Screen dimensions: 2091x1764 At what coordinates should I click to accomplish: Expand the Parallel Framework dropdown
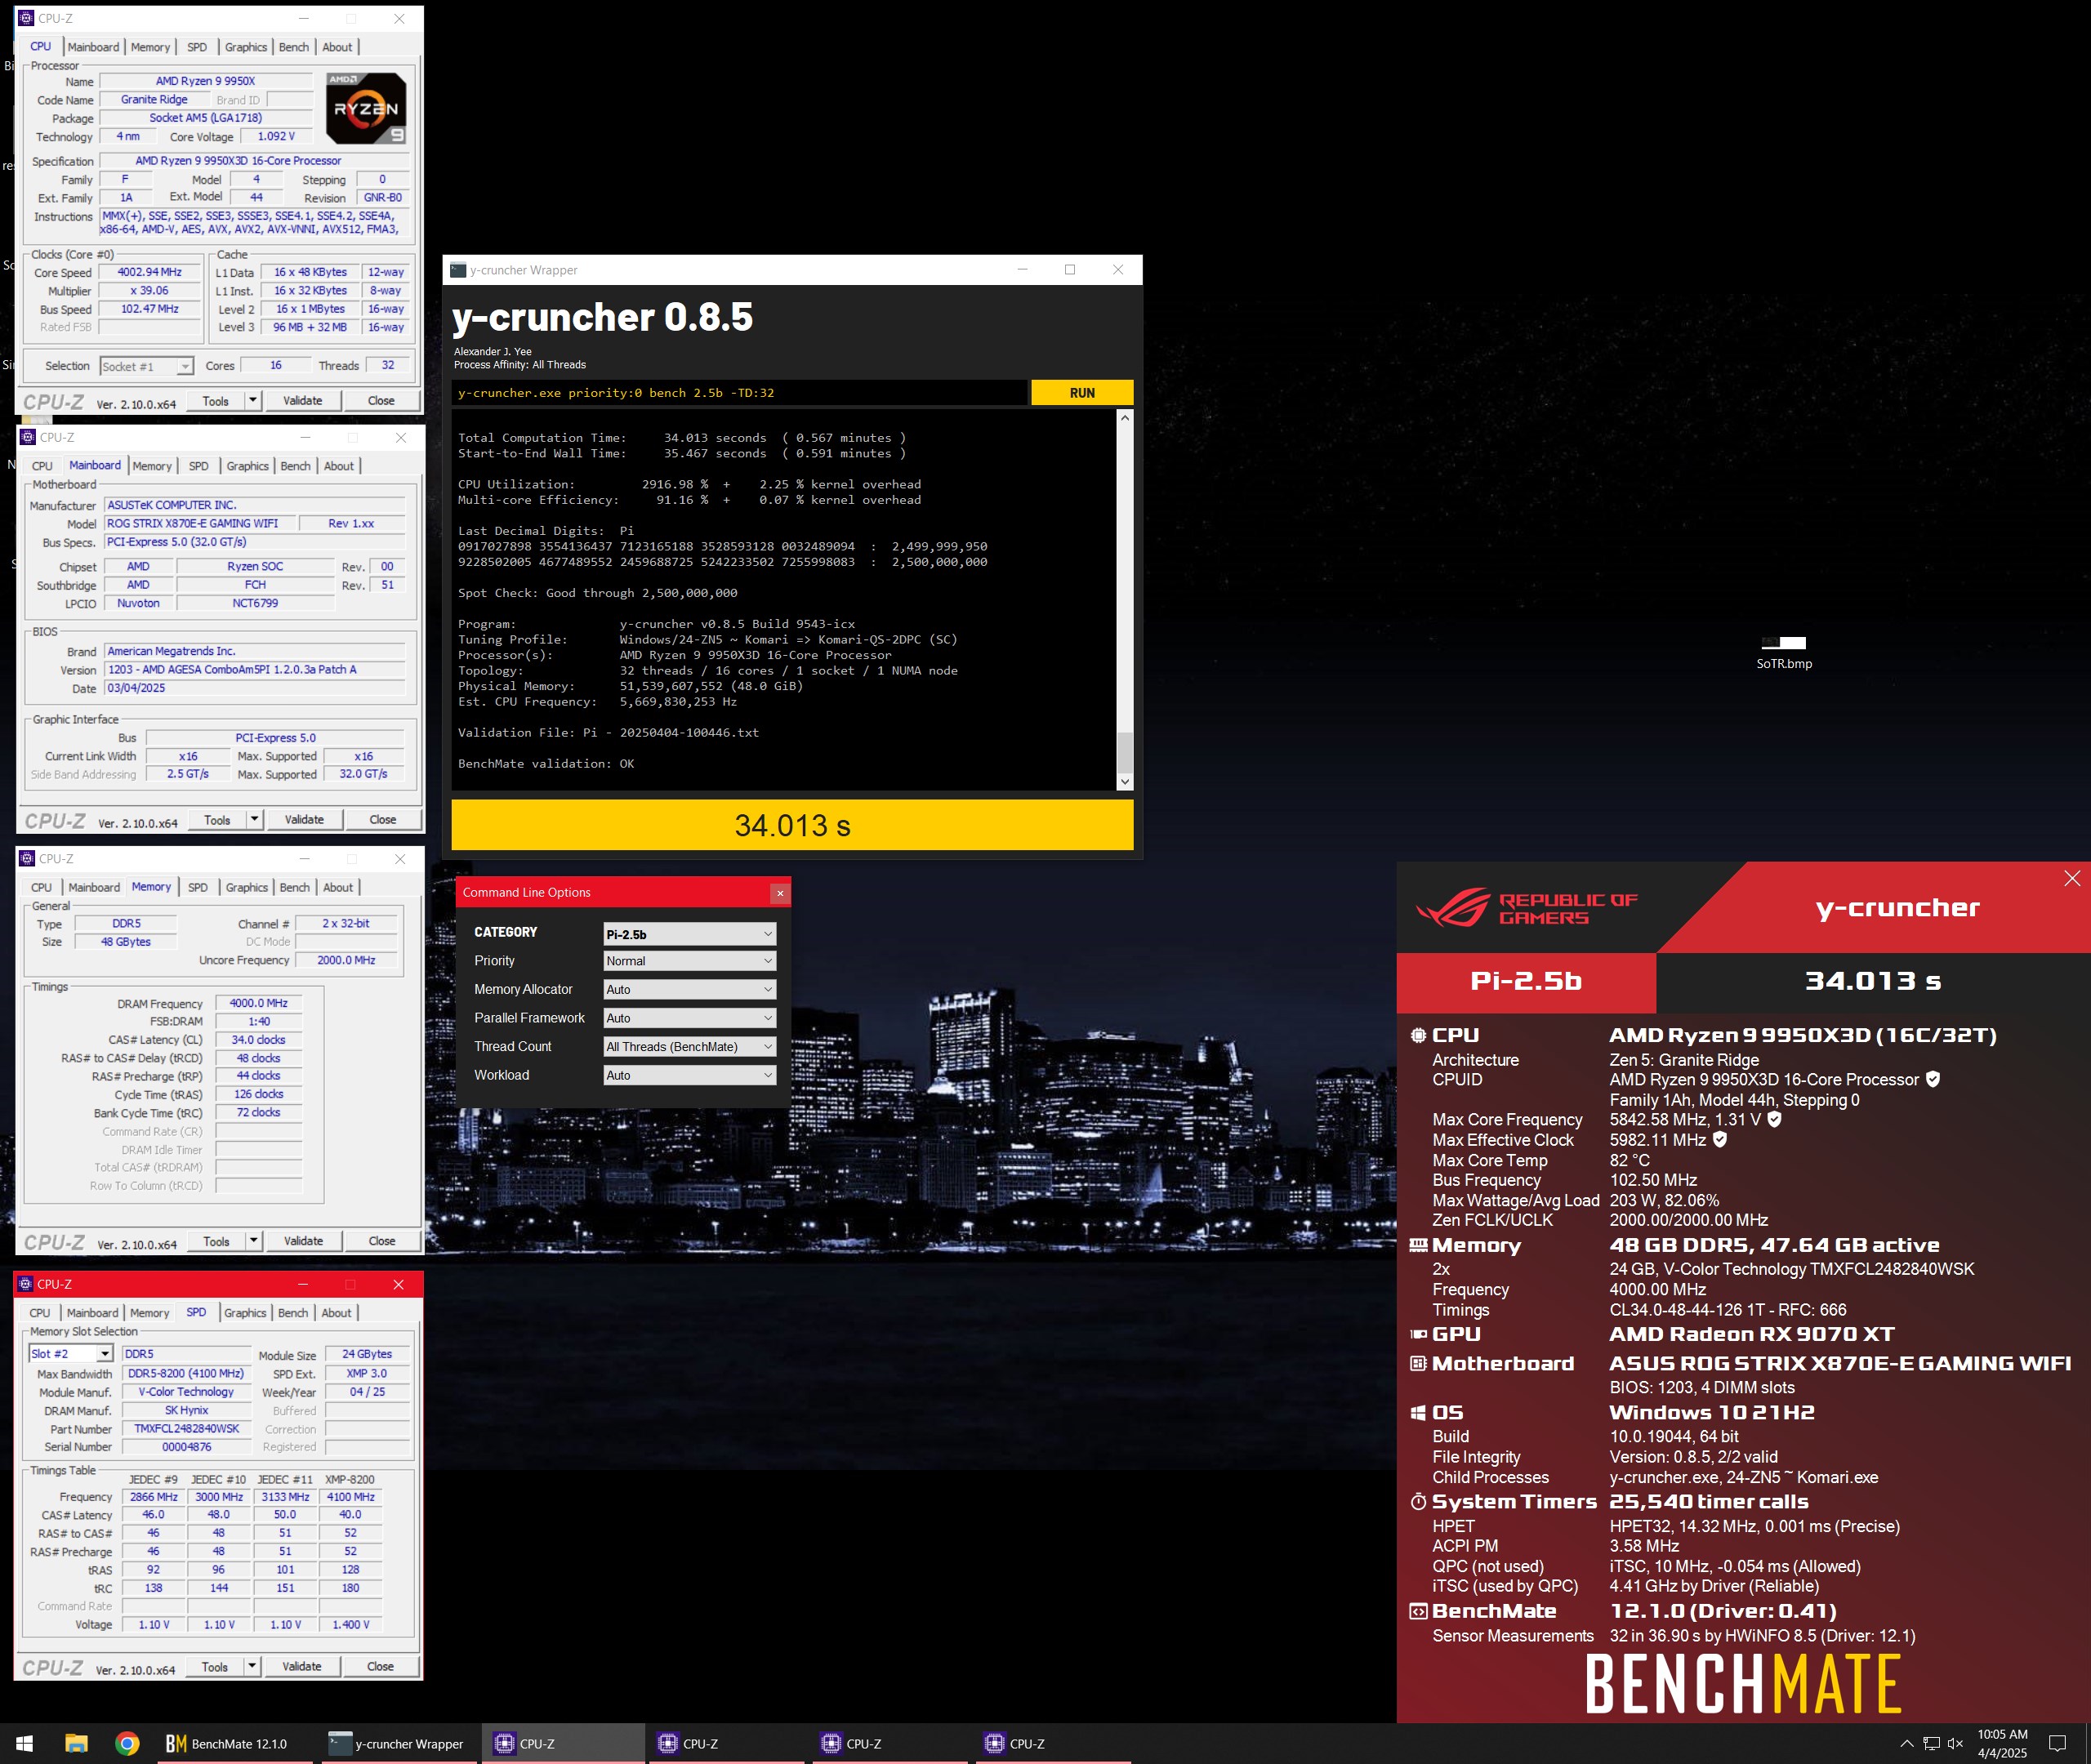689,1018
